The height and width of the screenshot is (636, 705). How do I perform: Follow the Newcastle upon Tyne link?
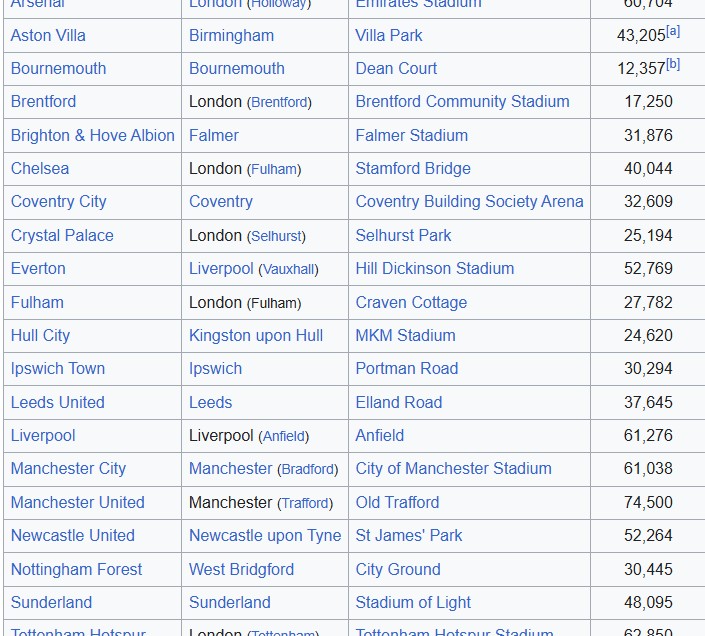pyautogui.click(x=265, y=536)
